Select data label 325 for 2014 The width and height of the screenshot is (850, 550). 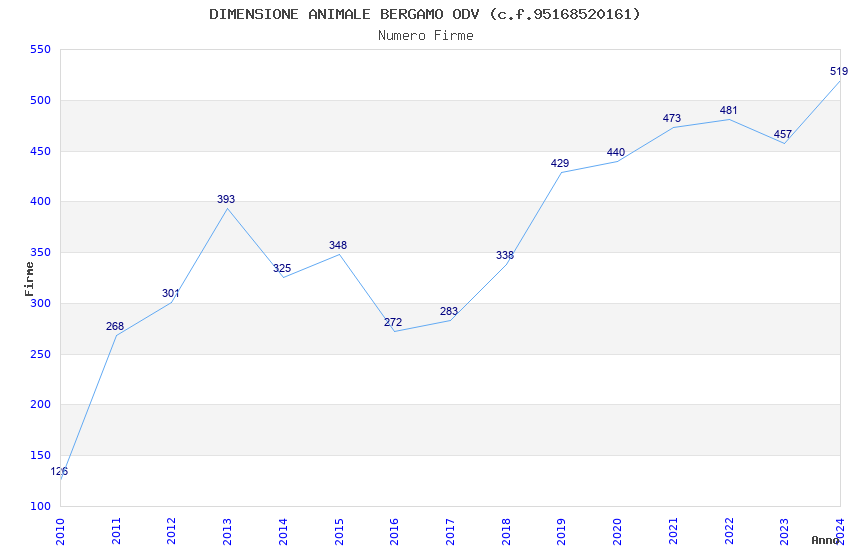point(282,268)
